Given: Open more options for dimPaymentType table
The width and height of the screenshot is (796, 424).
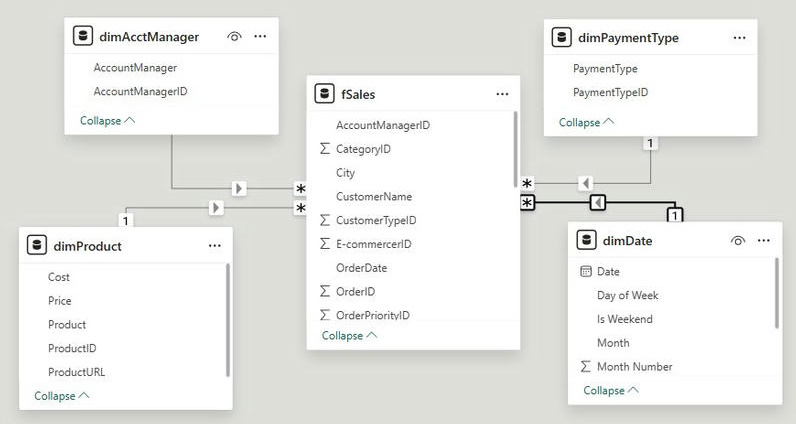Looking at the screenshot, I should [739, 38].
